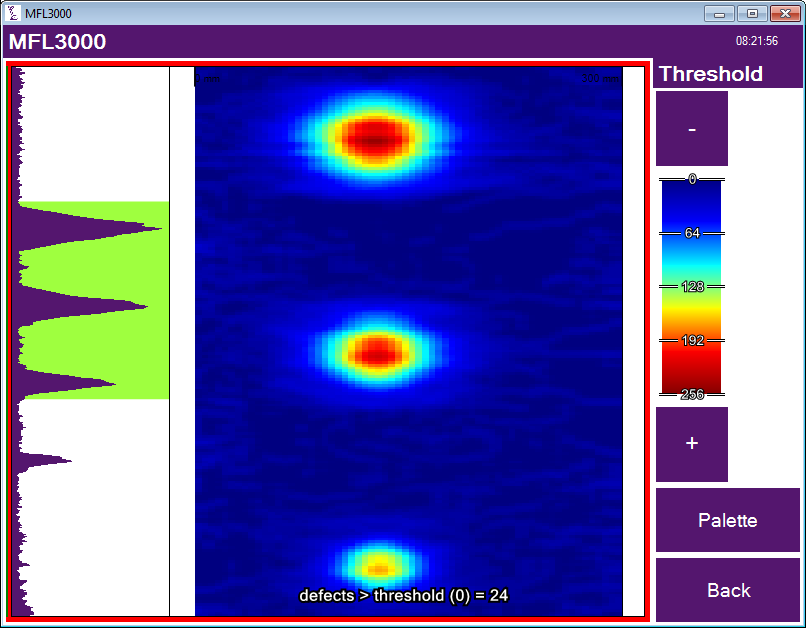The image size is (806, 628).
Task: Click the MFL3000 app icon in title bar
Action: [13, 13]
